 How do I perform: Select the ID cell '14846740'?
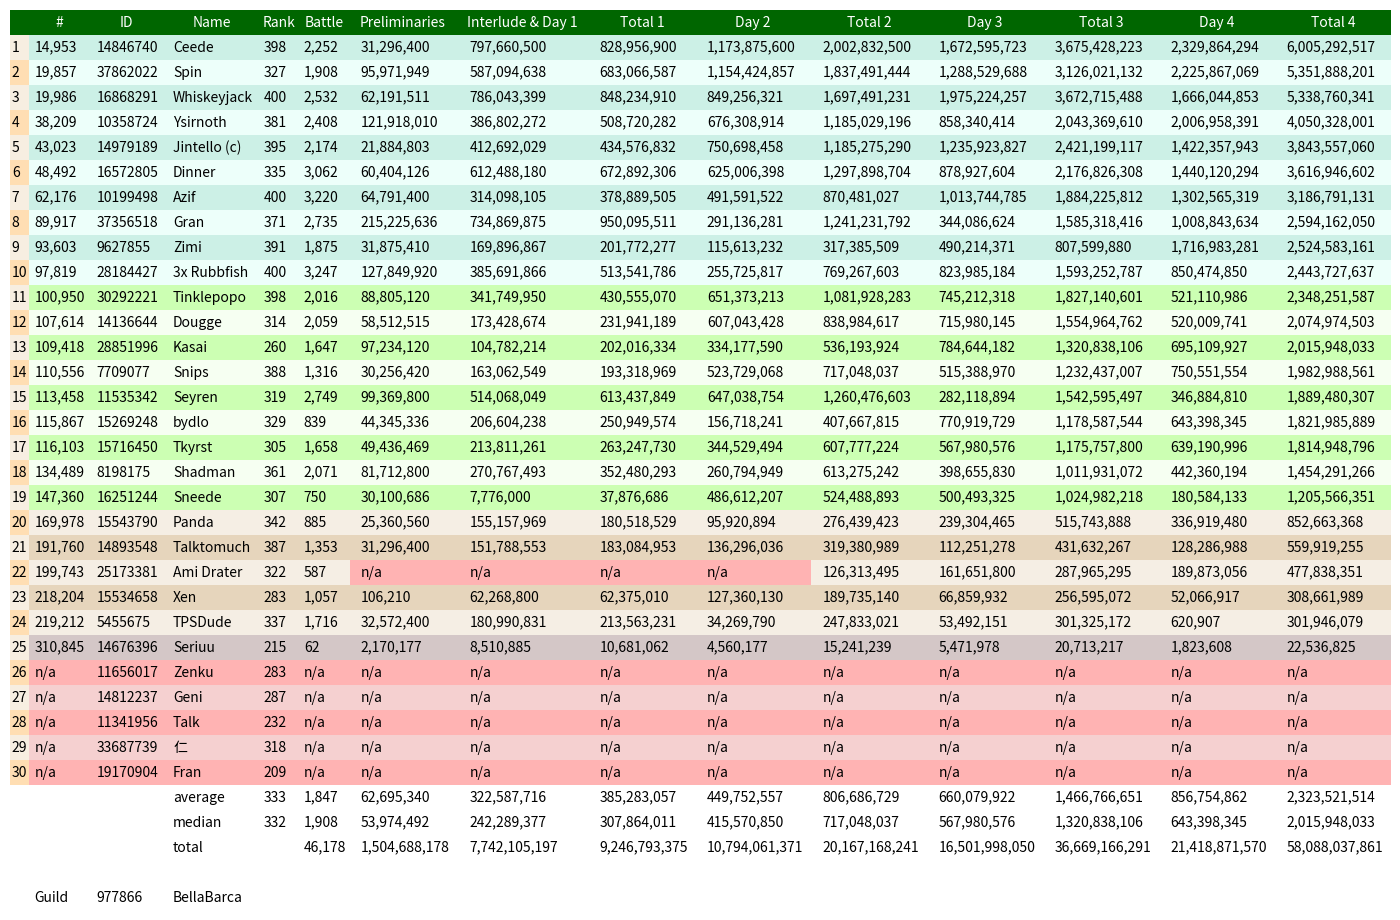click(x=127, y=47)
